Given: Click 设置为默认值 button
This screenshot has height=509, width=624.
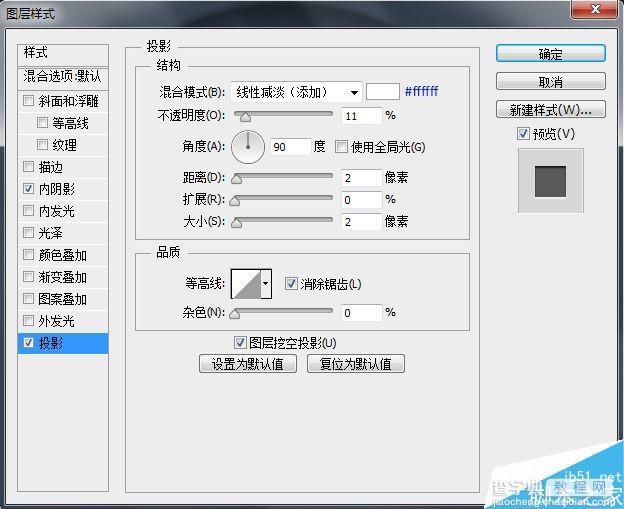Looking at the screenshot, I should pos(248,364).
